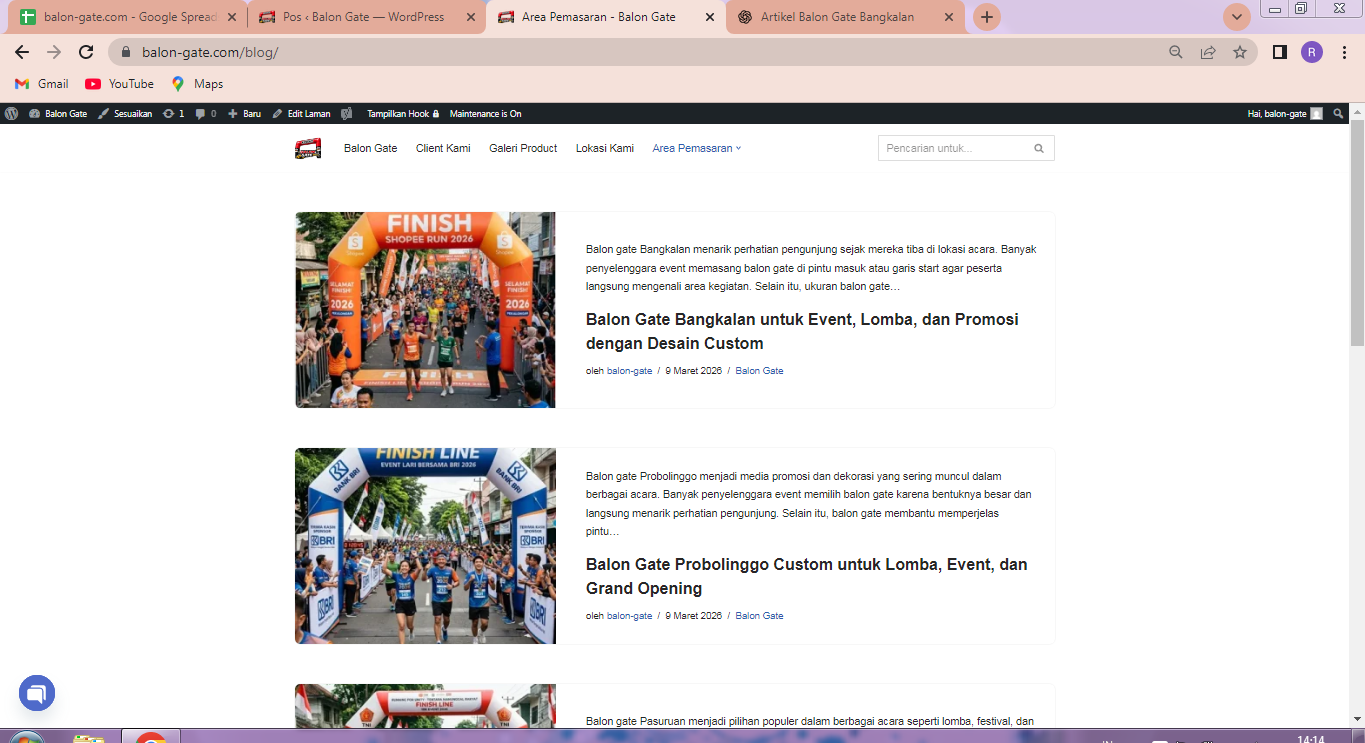Click the Balon Gate site logo

coord(308,148)
